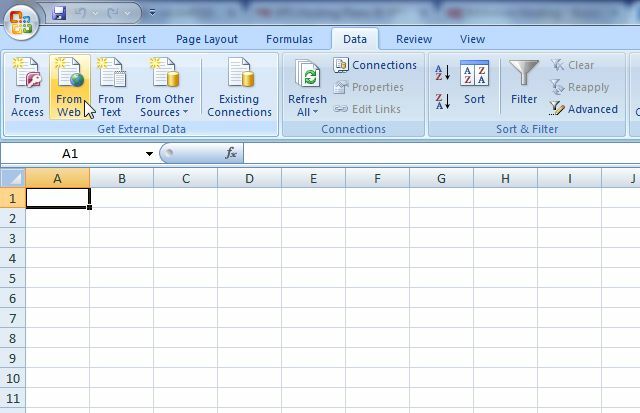
Task: Import data From Text
Action: pos(111,87)
